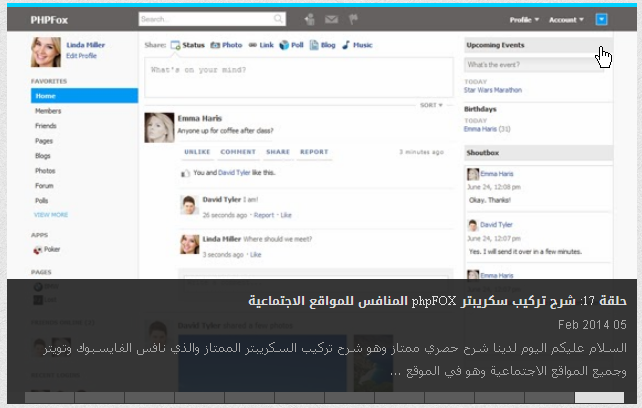Select the first slider segment
This screenshot has width=642, height=408.
(49, 397)
